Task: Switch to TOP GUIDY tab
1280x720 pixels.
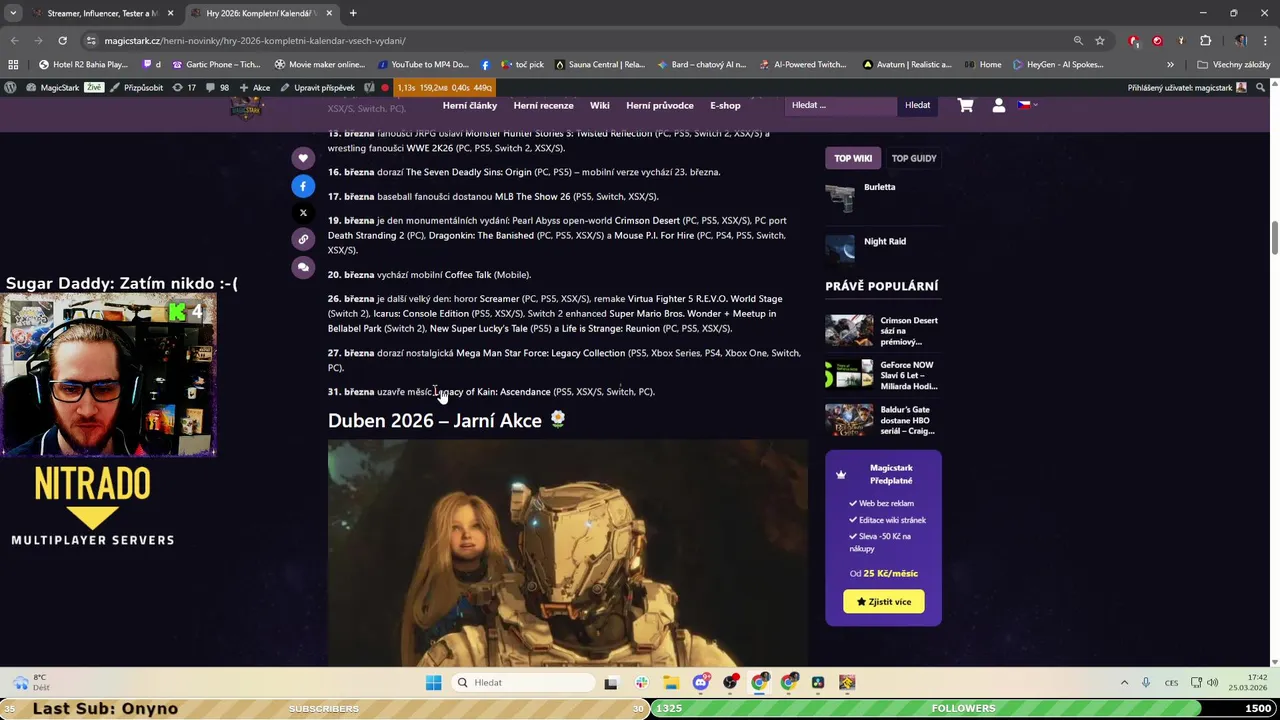Action: click(x=914, y=158)
